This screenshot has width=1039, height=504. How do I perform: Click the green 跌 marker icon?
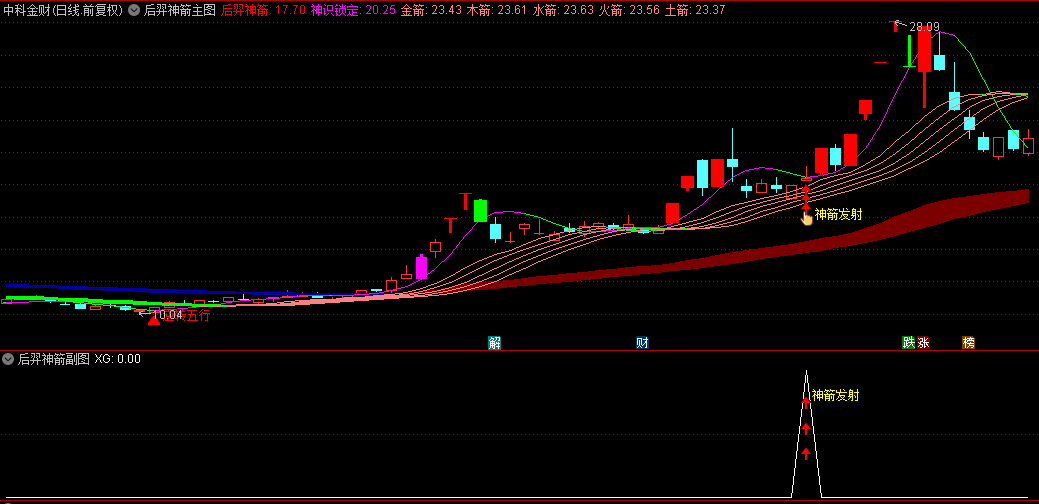[x=908, y=342]
